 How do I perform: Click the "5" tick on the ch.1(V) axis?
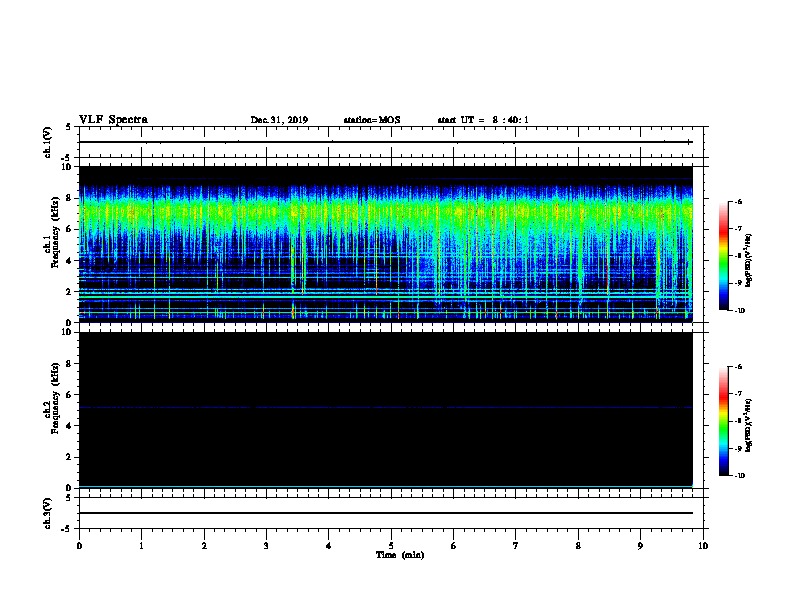tap(69, 127)
